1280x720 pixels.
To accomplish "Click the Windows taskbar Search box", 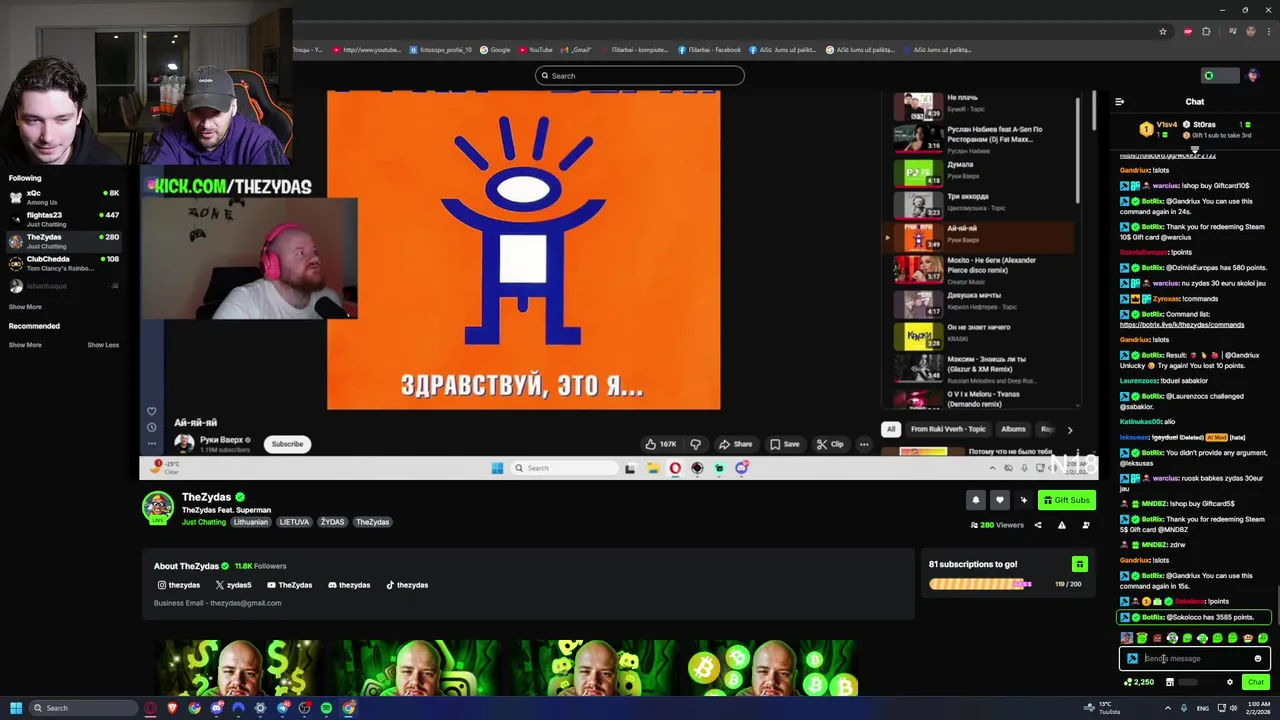I will (82, 708).
